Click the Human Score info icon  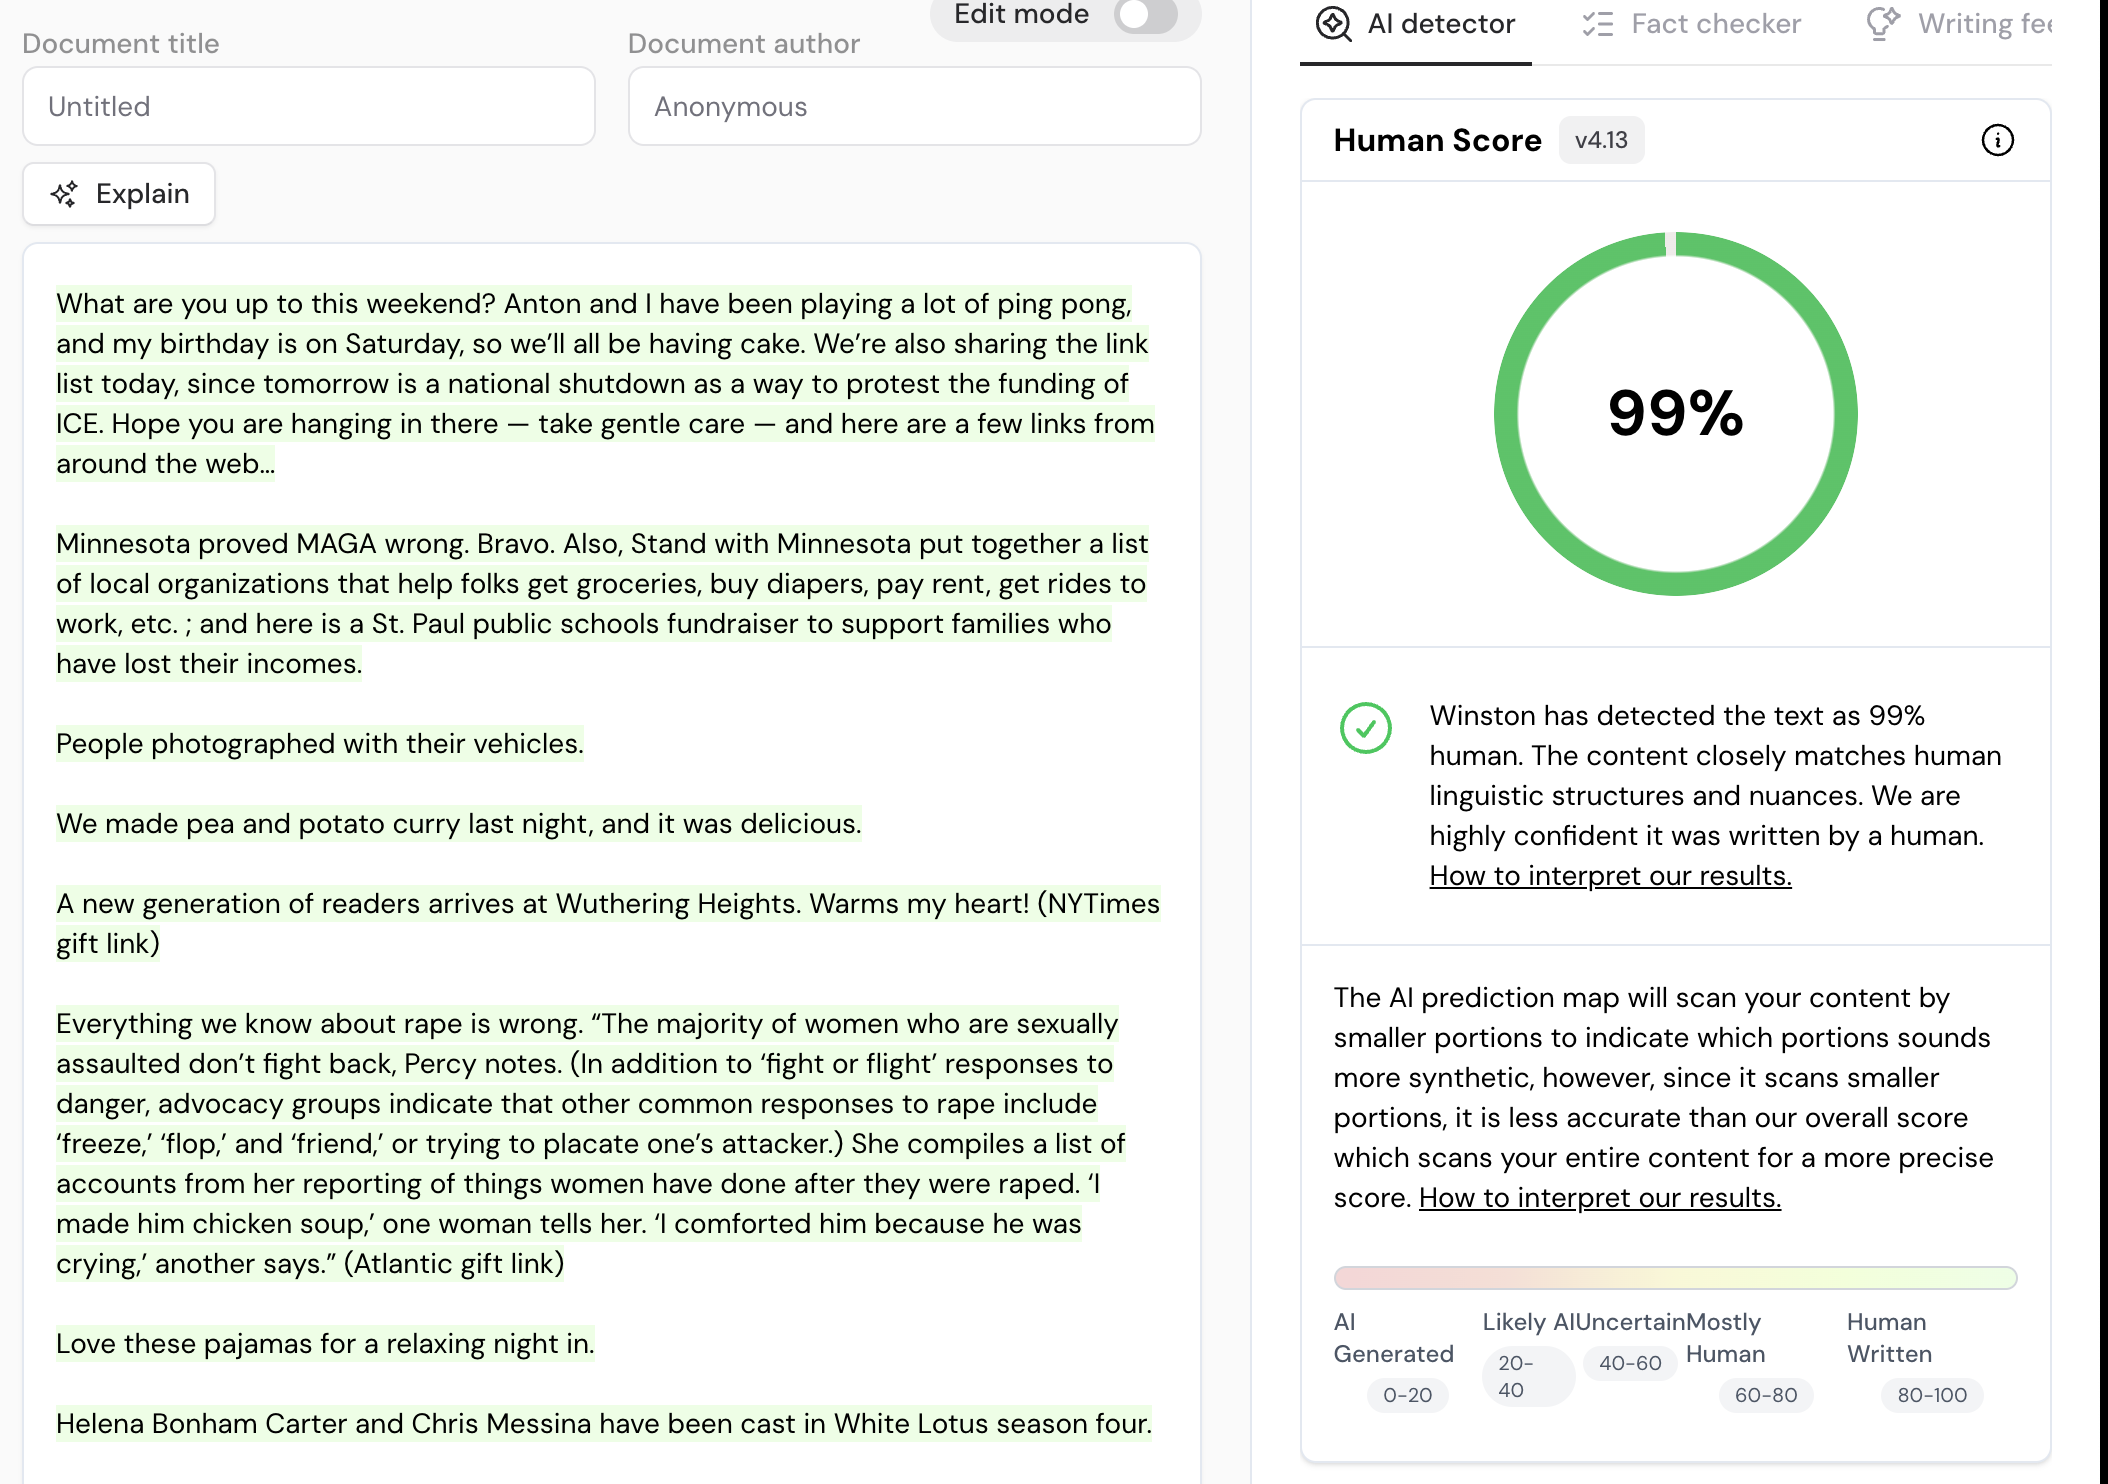click(1997, 140)
